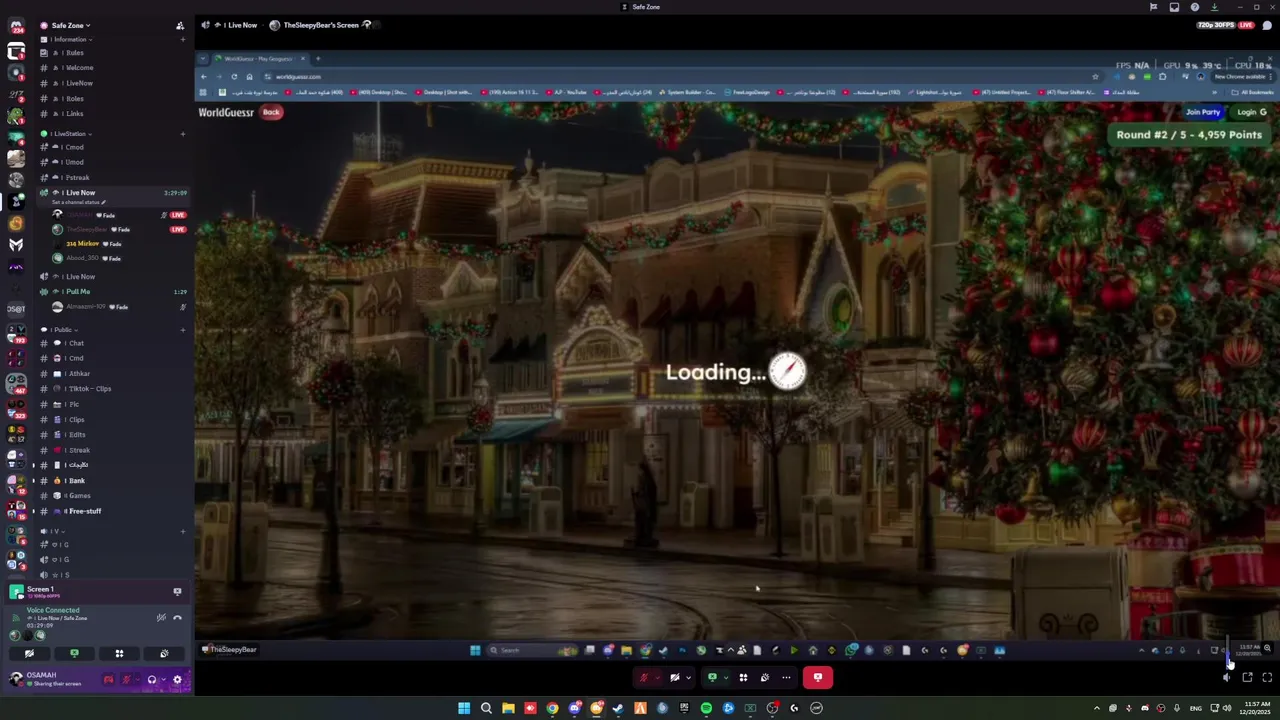Open the Chat channel under Public
The image size is (1280, 720).
[x=112, y=343]
